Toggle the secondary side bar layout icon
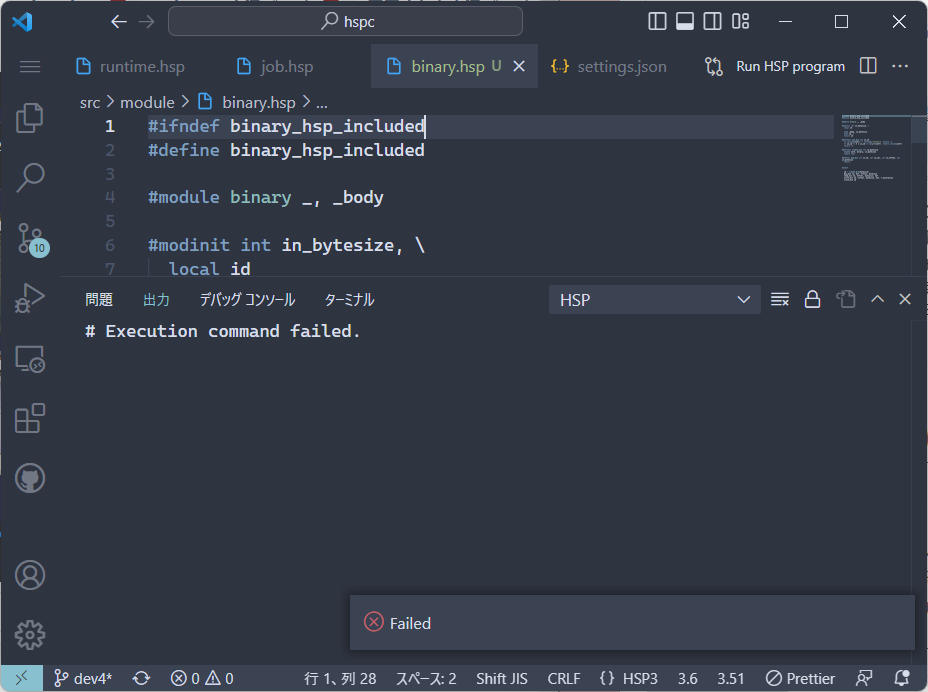This screenshot has width=928, height=692. [713, 21]
